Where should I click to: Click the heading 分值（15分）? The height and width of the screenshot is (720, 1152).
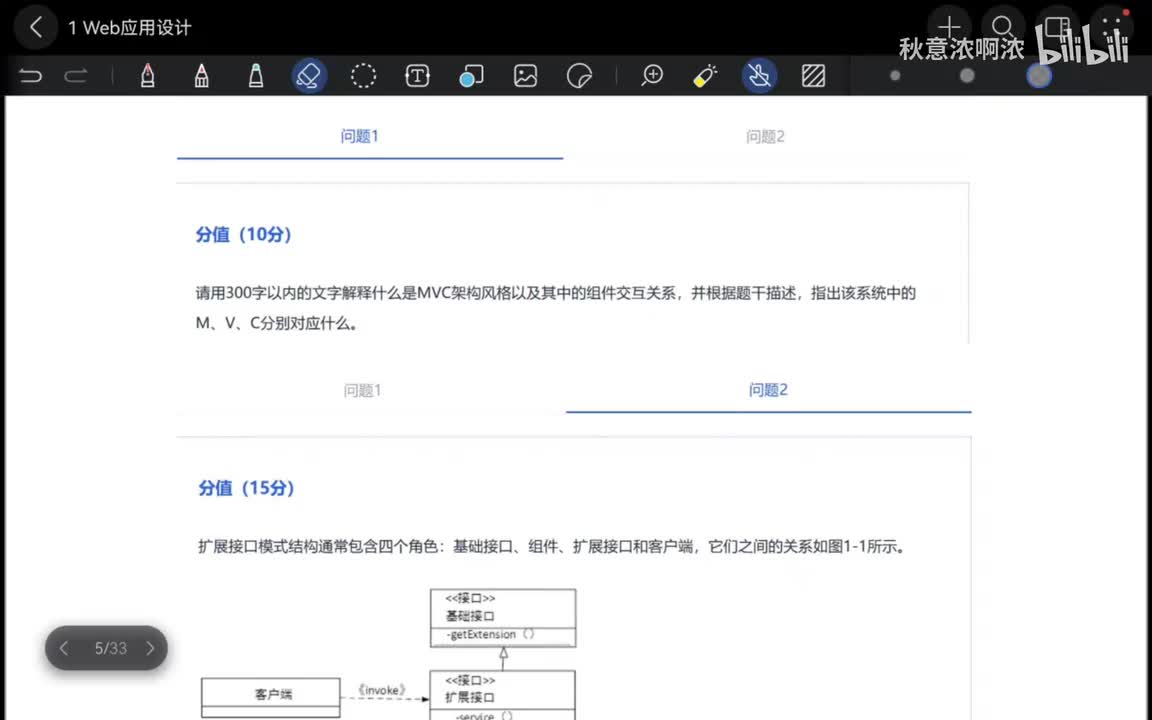246,488
